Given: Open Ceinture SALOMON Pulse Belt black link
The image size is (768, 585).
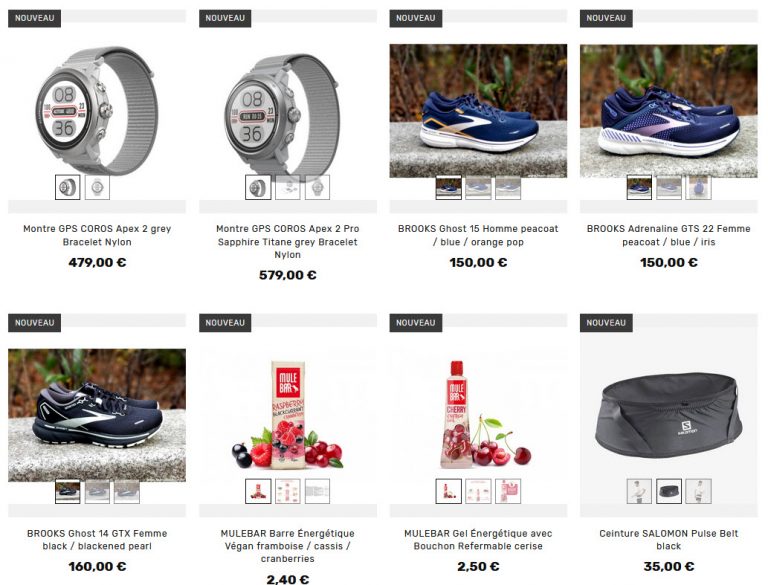Looking at the screenshot, I should [x=669, y=539].
